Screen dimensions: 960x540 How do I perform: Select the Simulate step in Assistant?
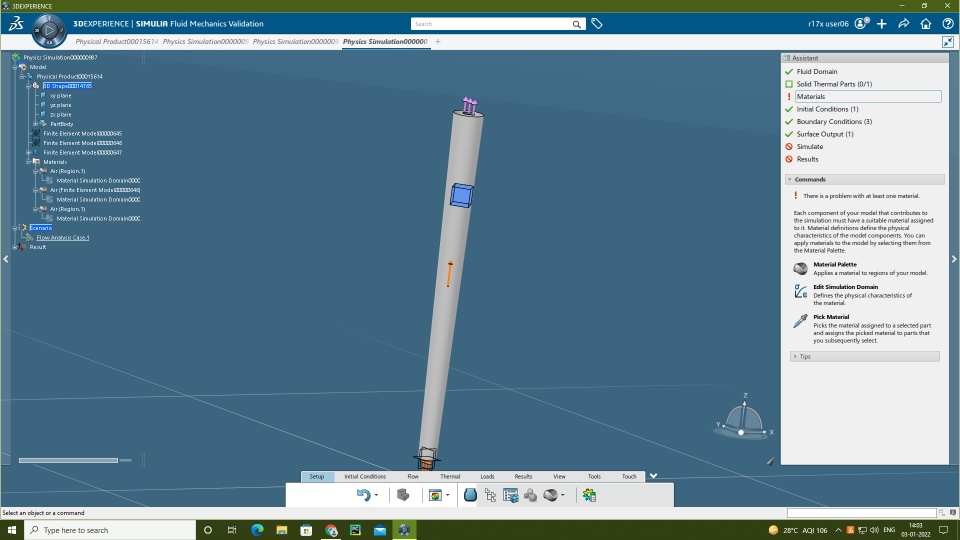tap(809, 146)
